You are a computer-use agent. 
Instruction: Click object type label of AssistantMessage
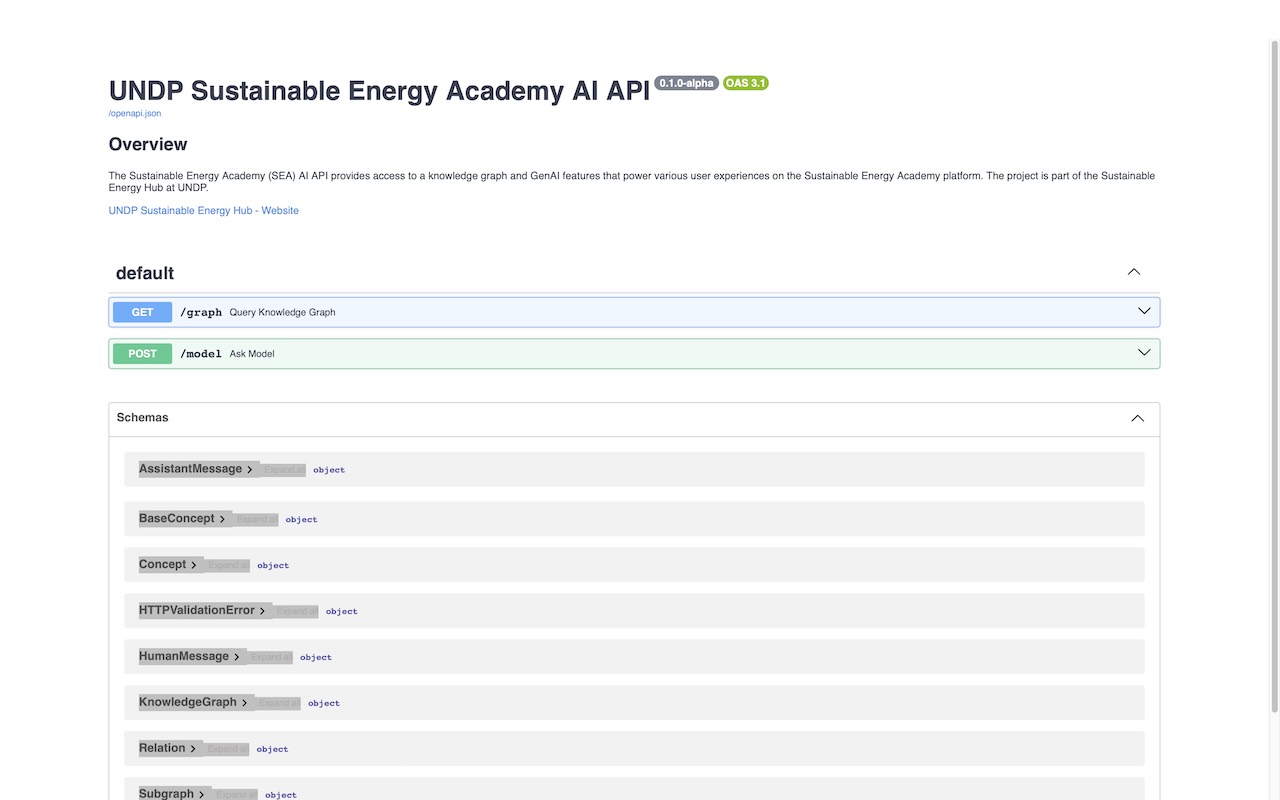[x=329, y=470]
